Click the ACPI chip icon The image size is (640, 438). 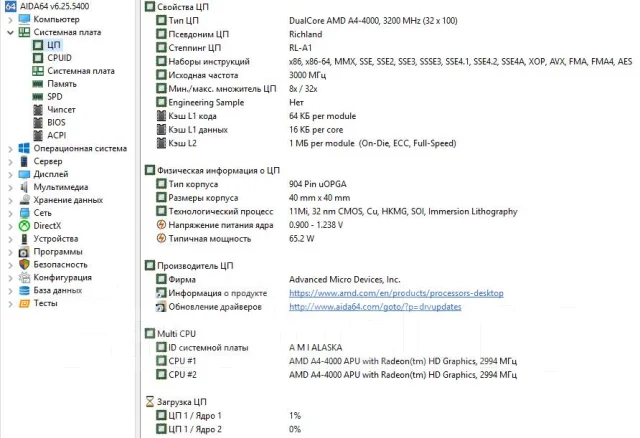[38, 135]
